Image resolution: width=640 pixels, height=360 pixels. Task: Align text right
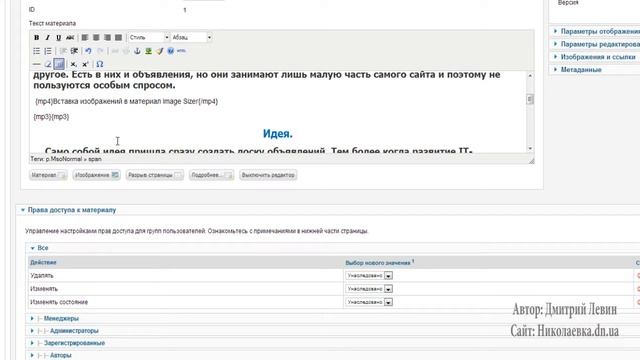[x=107, y=38]
